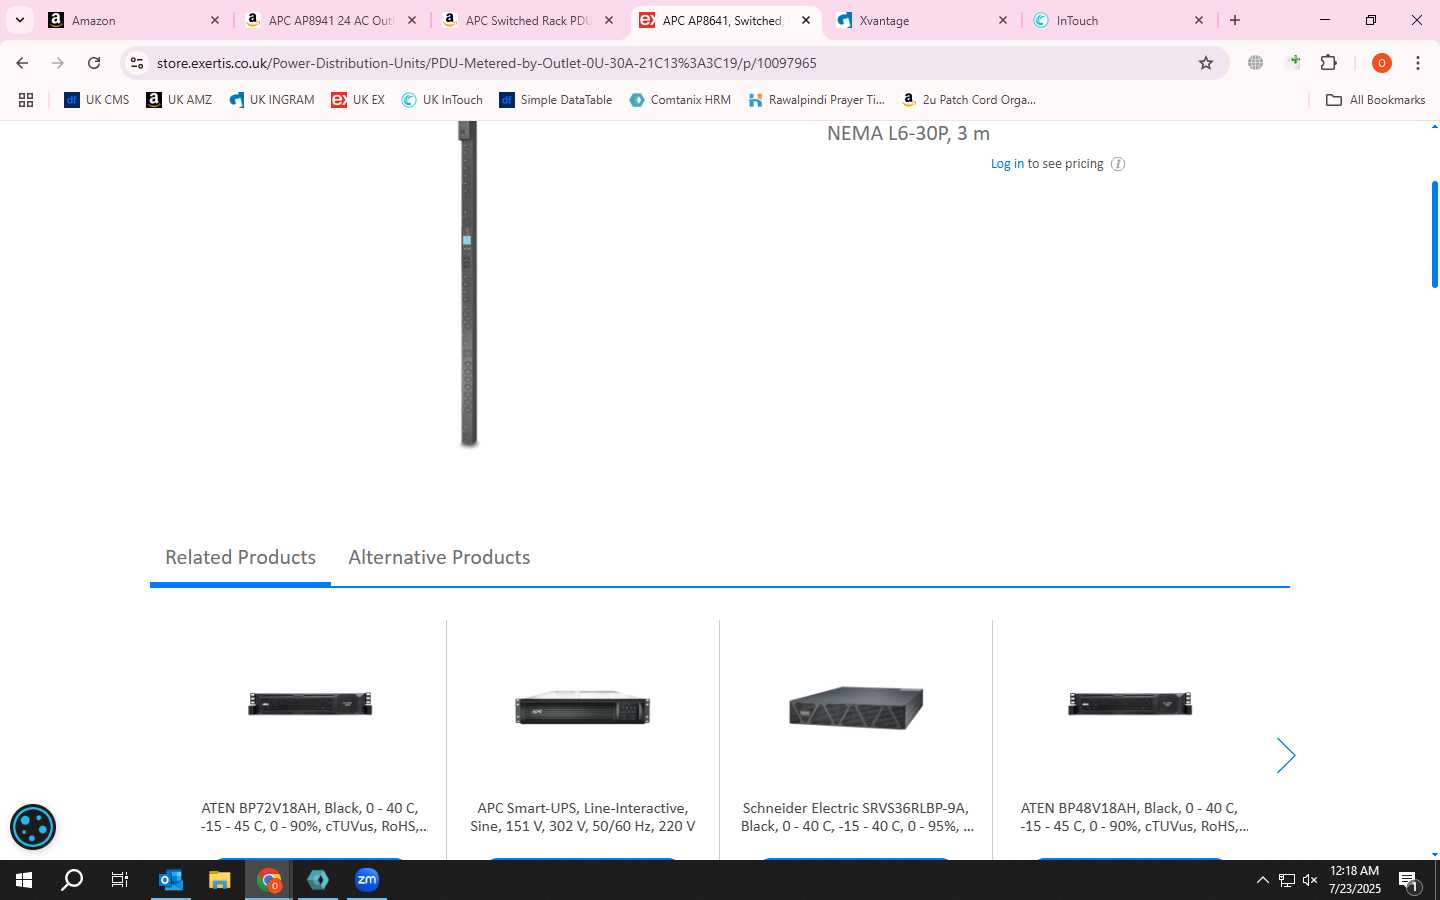Open the tab search dropdown
Viewport: 1440px width, 900px height.
point(19,20)
